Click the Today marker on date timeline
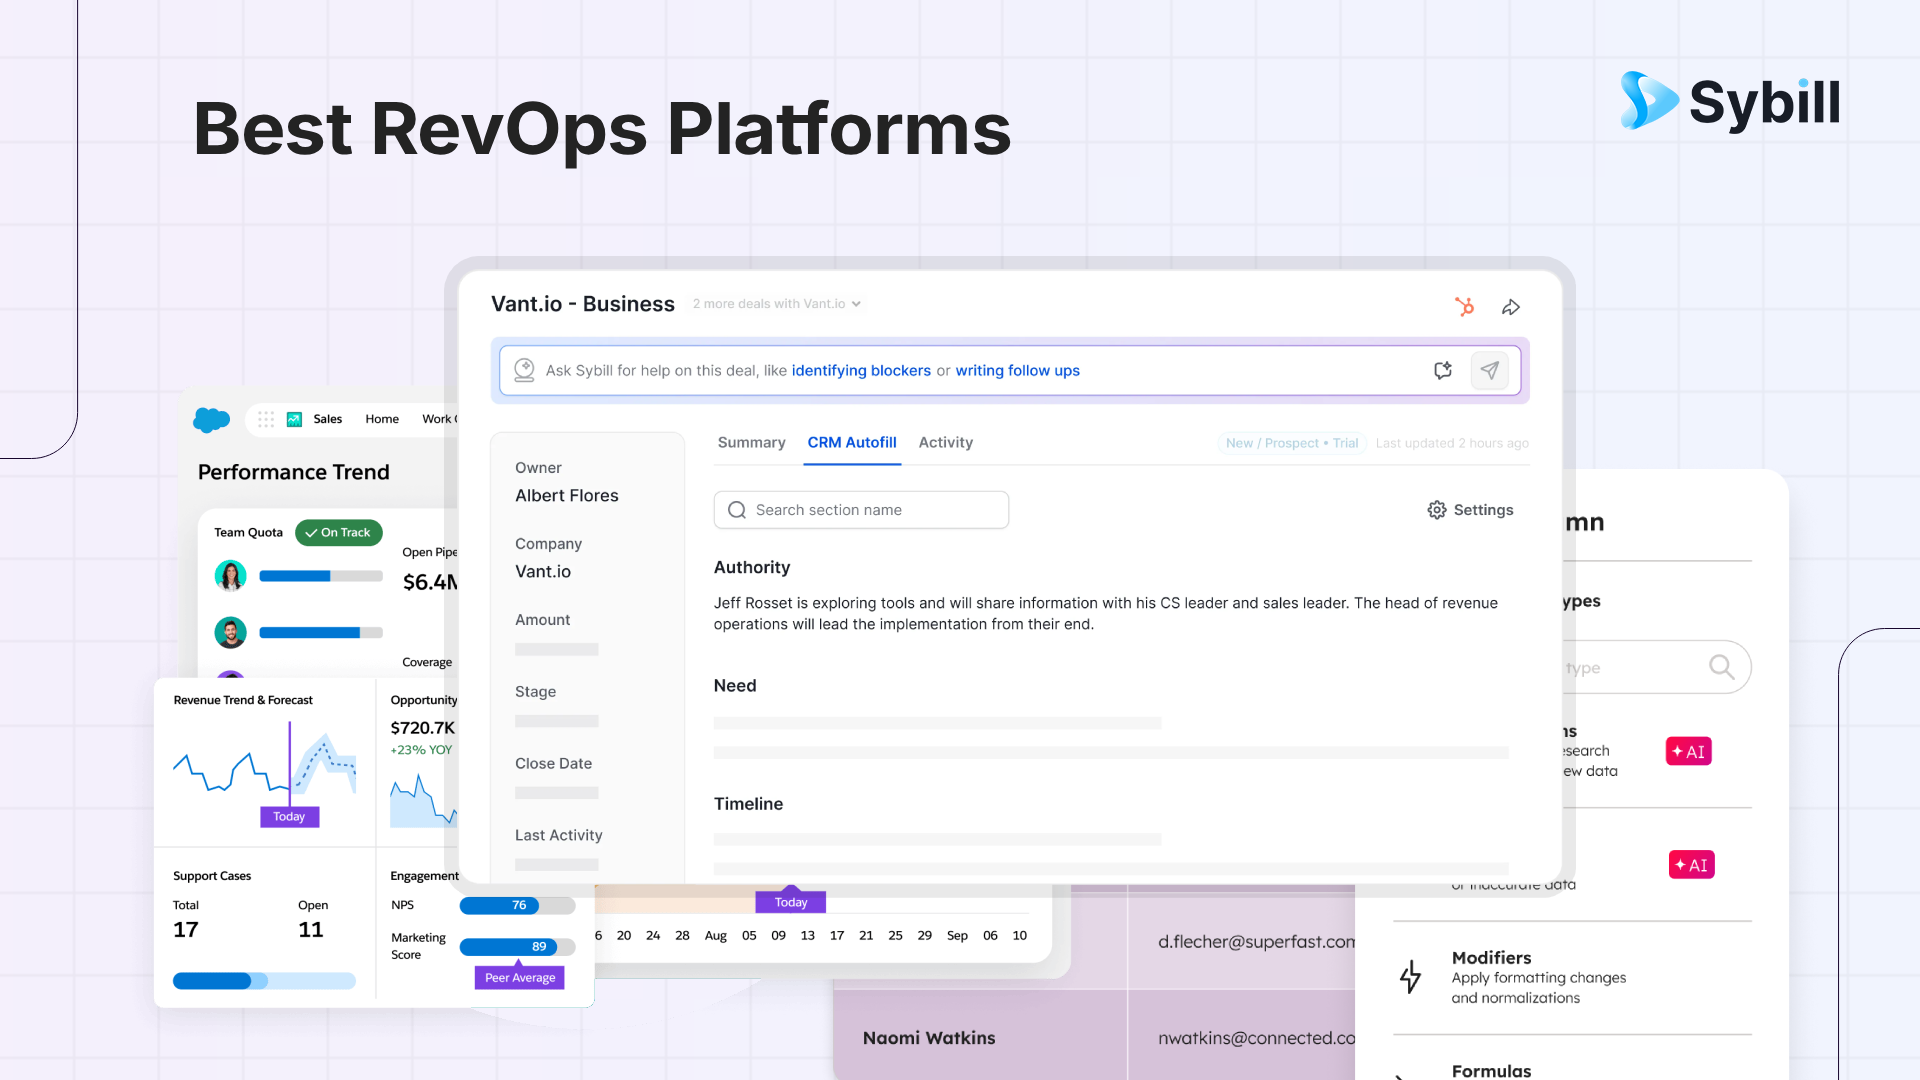This screenshot has height=1080, width=1920. (x=790, y=902)
